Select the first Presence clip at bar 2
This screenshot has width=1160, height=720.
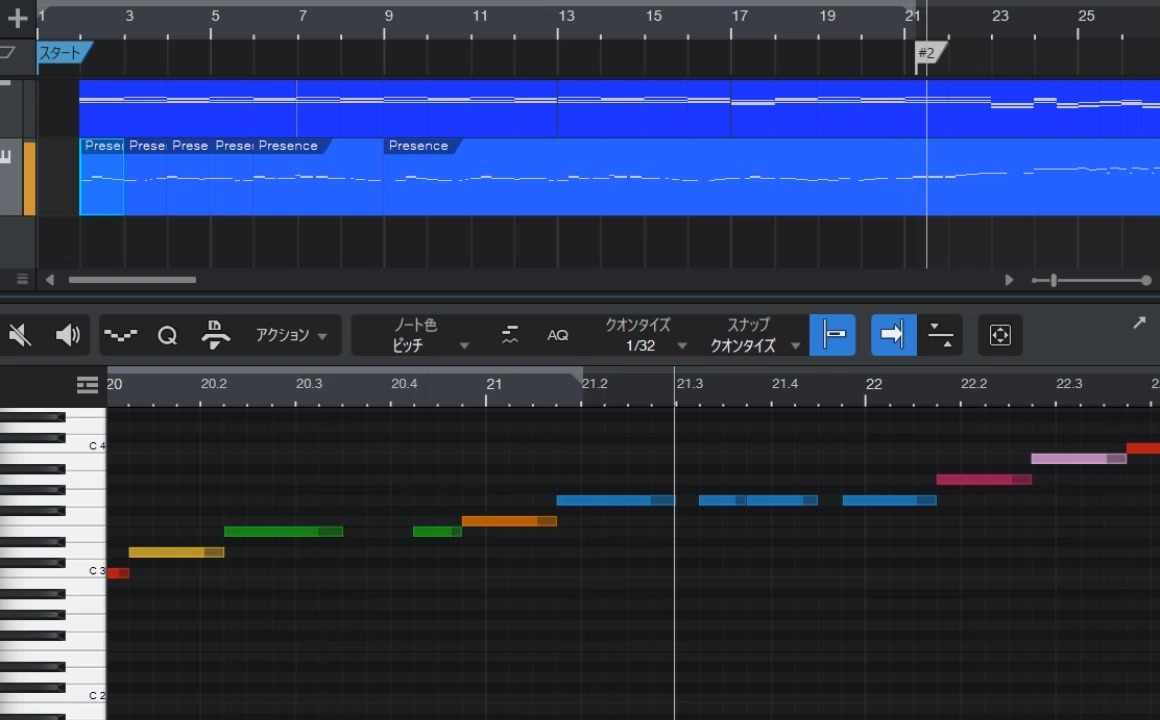(102, 177)
